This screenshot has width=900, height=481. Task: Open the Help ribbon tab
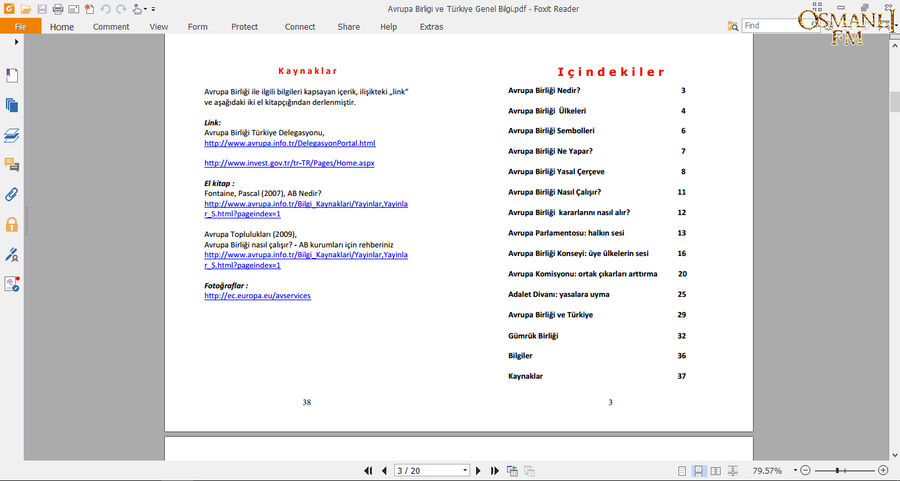click(x=389, y=26)
